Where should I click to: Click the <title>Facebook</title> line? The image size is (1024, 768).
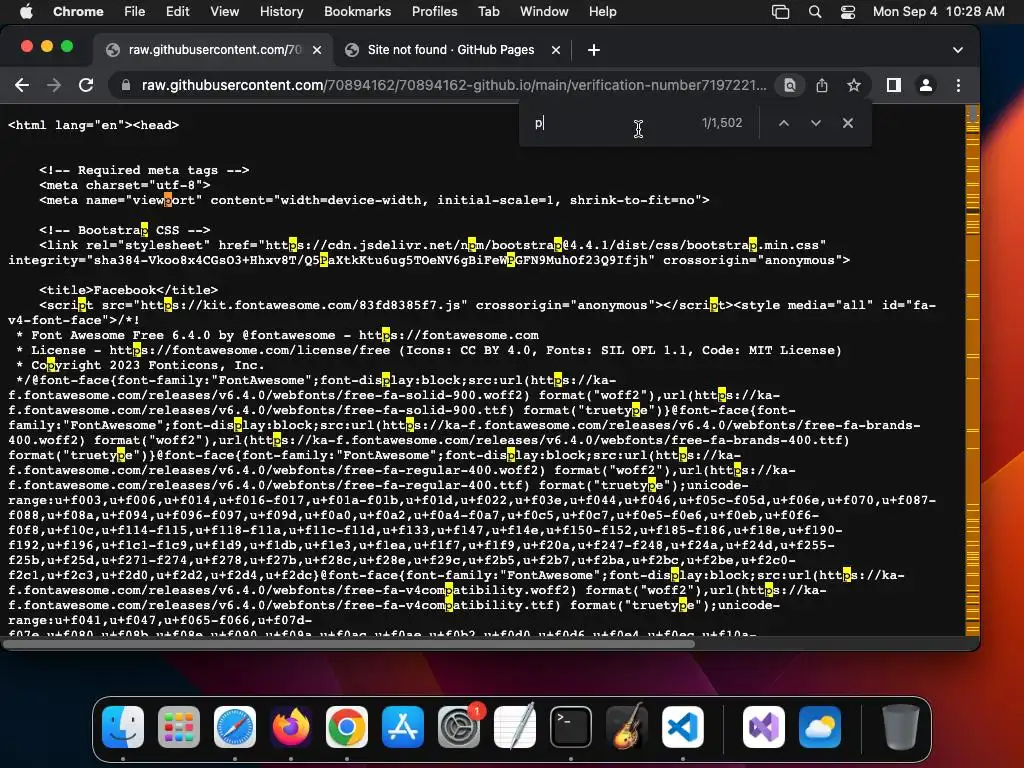[129, 290]
